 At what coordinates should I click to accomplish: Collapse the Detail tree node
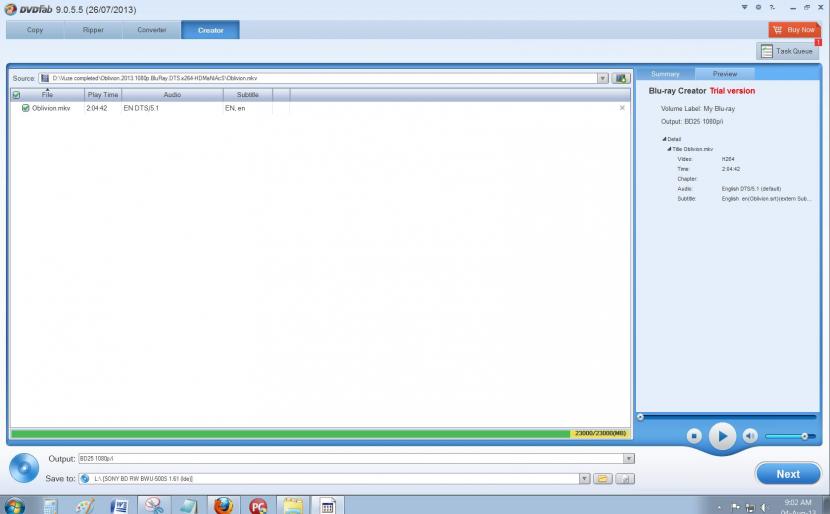(x=664, y=139)
